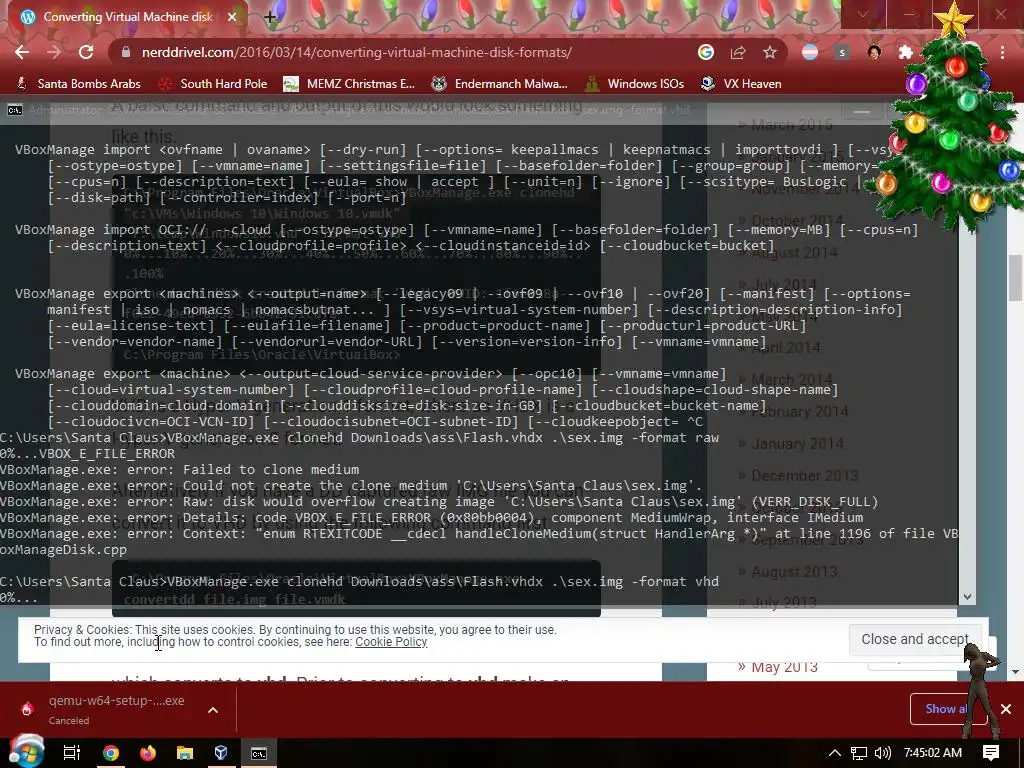Open the Santa Bombs Arabs bookmark
The height and width of the screenshot is (768, 1024).
pyautogui.click(x=78, y=84)
